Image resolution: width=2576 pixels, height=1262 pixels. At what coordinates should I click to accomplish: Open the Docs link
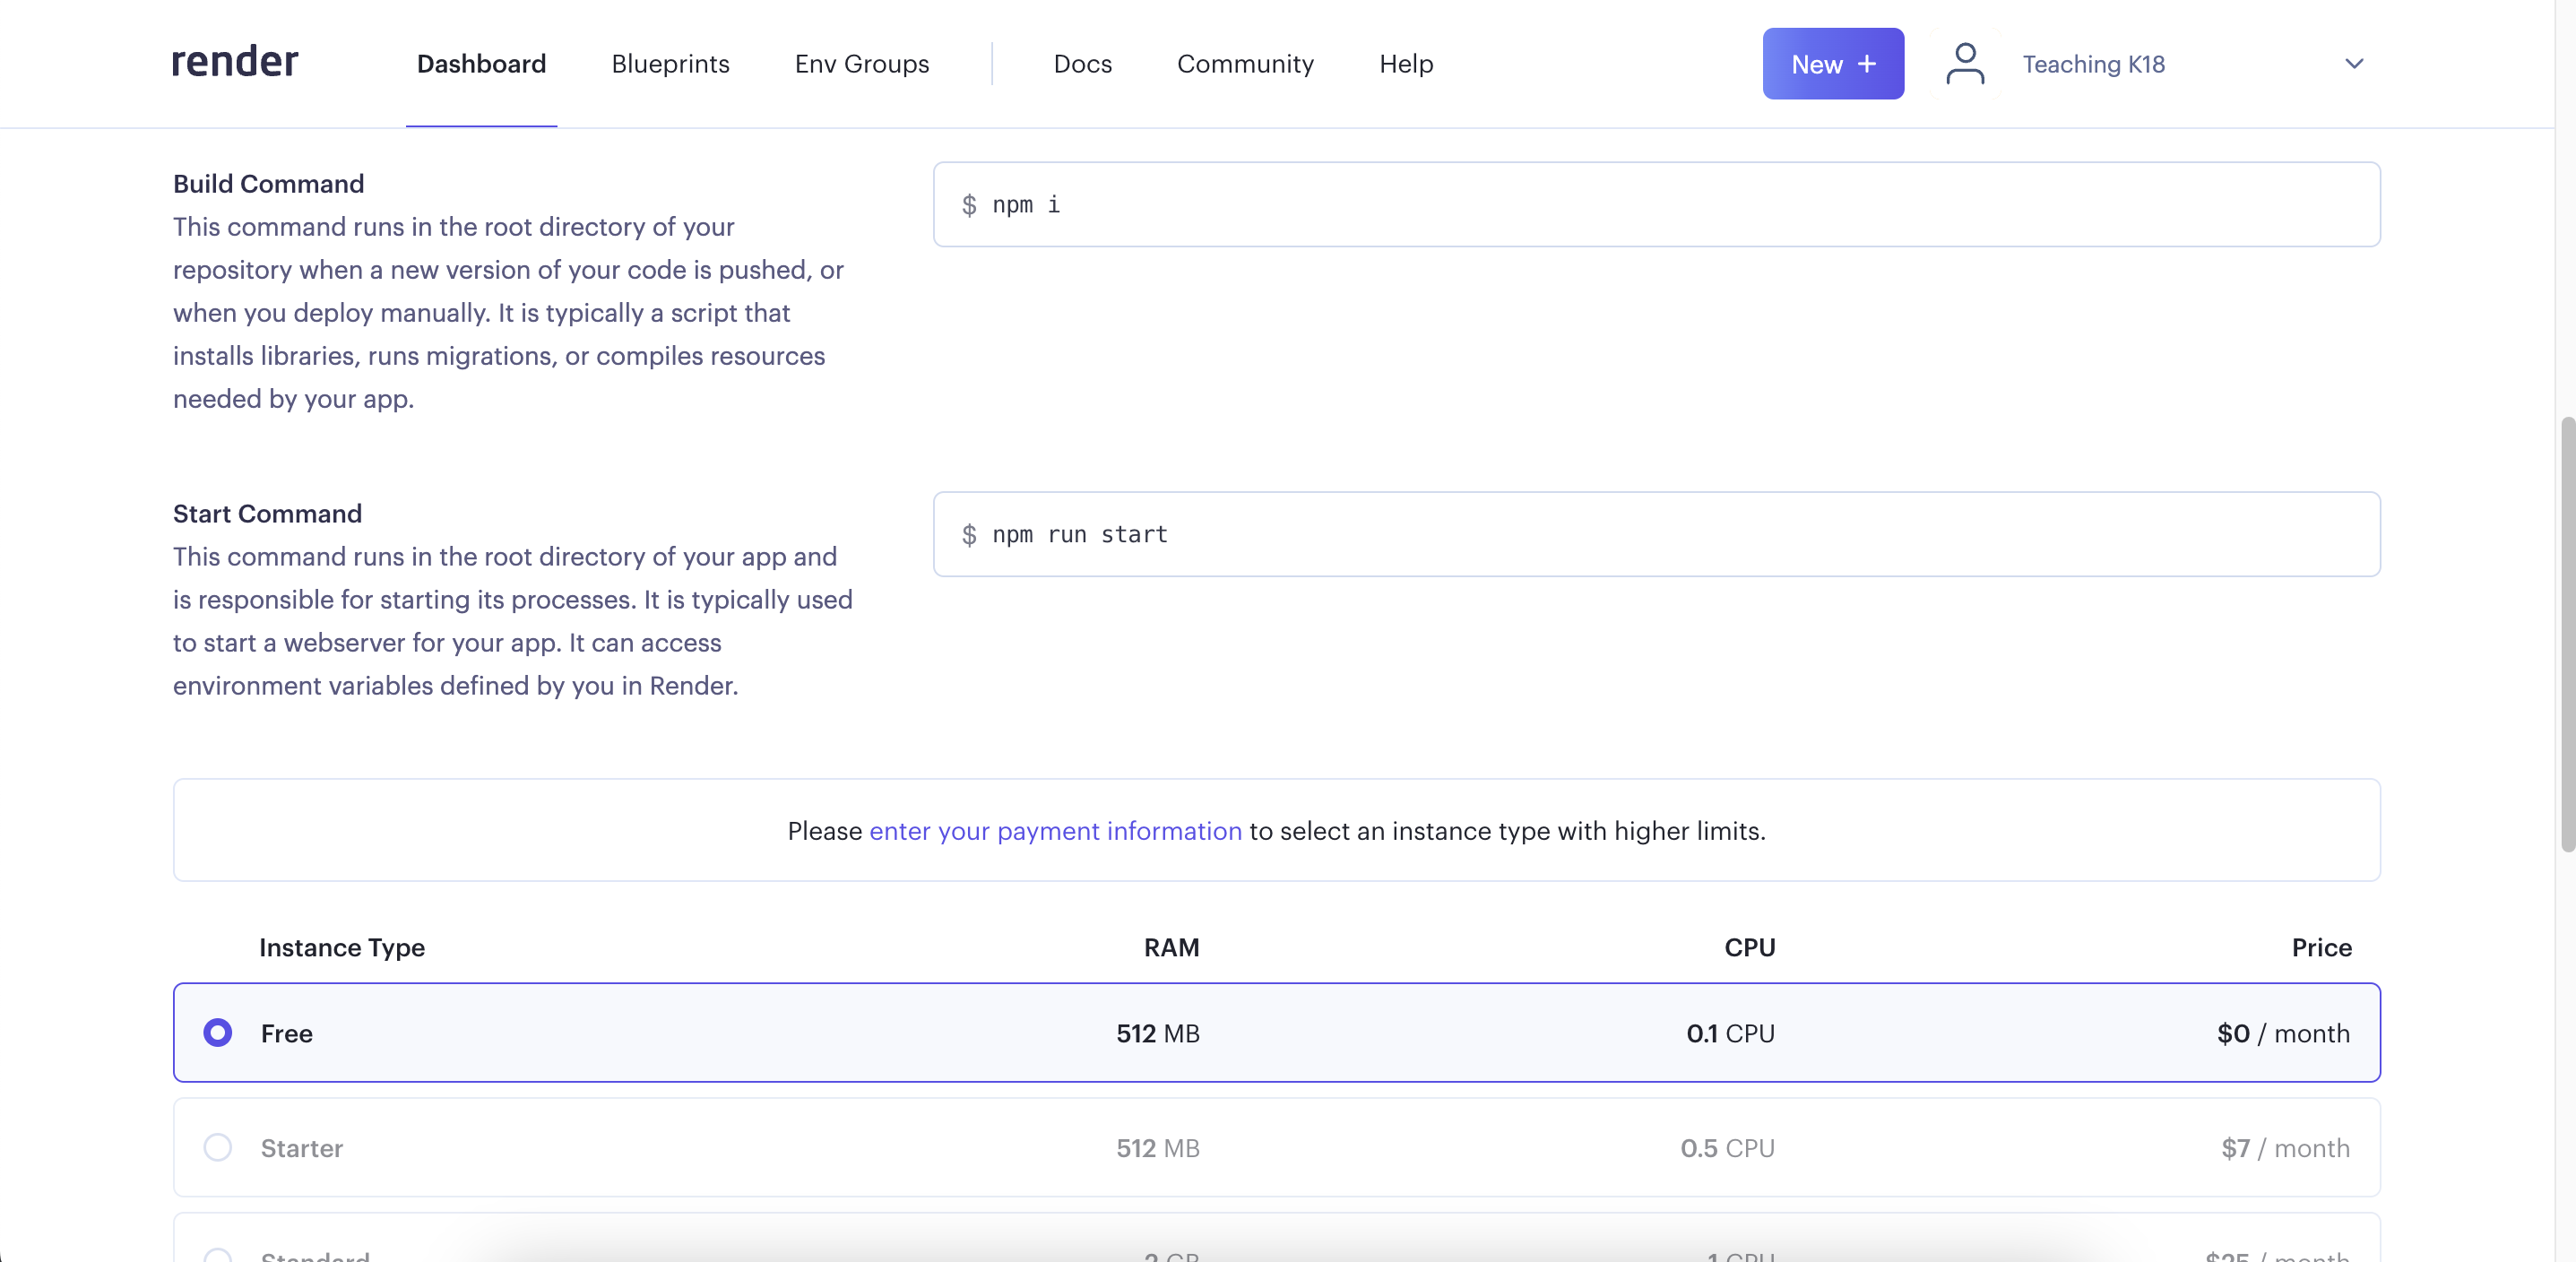point(1082,64)
